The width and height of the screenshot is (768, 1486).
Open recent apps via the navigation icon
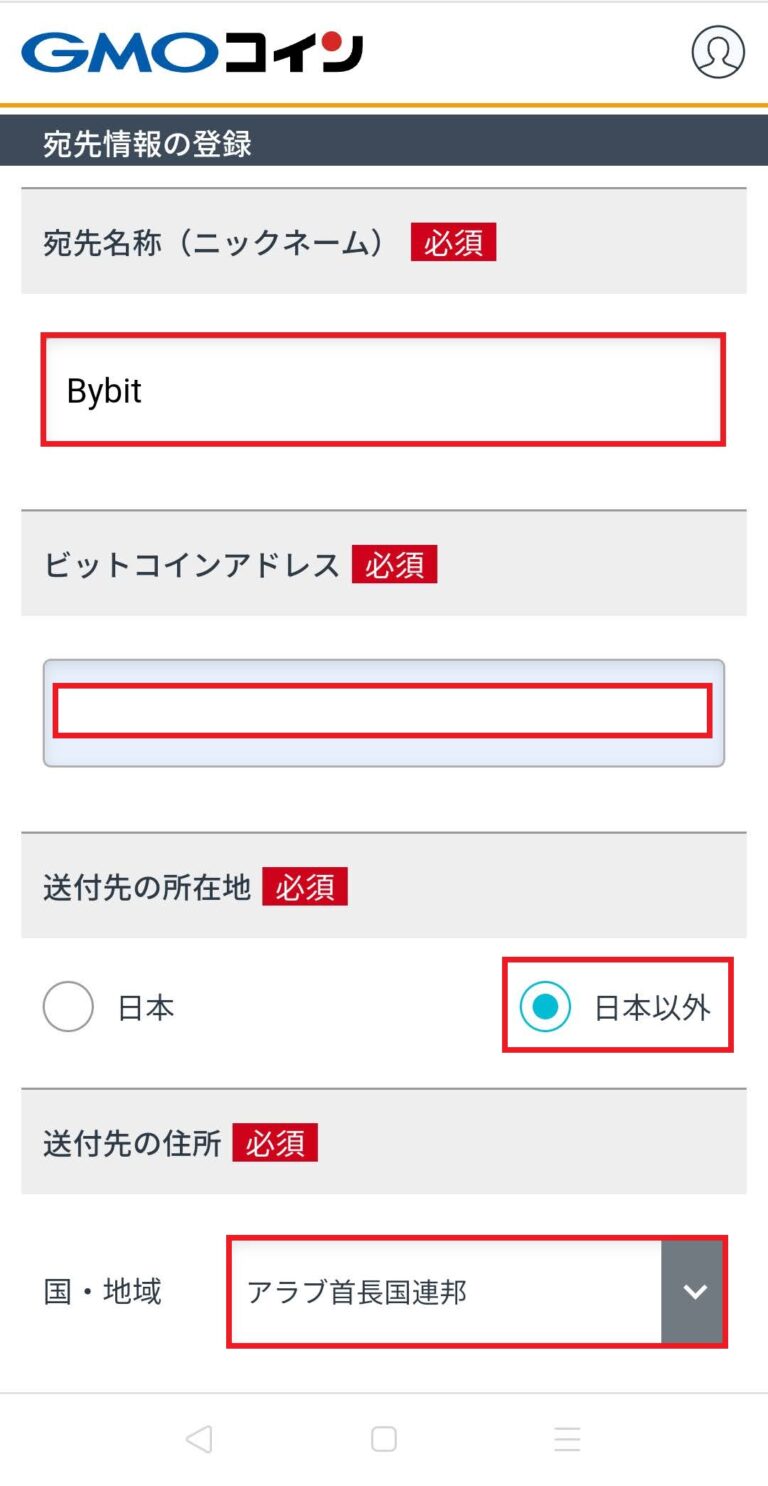tap(567, 1439)
